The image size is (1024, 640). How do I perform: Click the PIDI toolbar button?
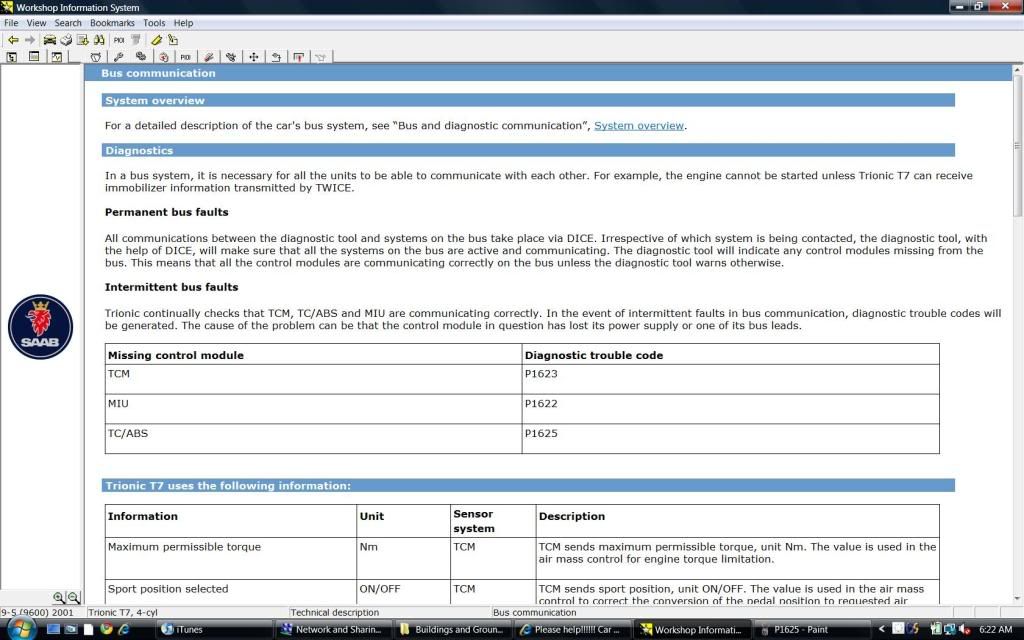pos(118,40)
